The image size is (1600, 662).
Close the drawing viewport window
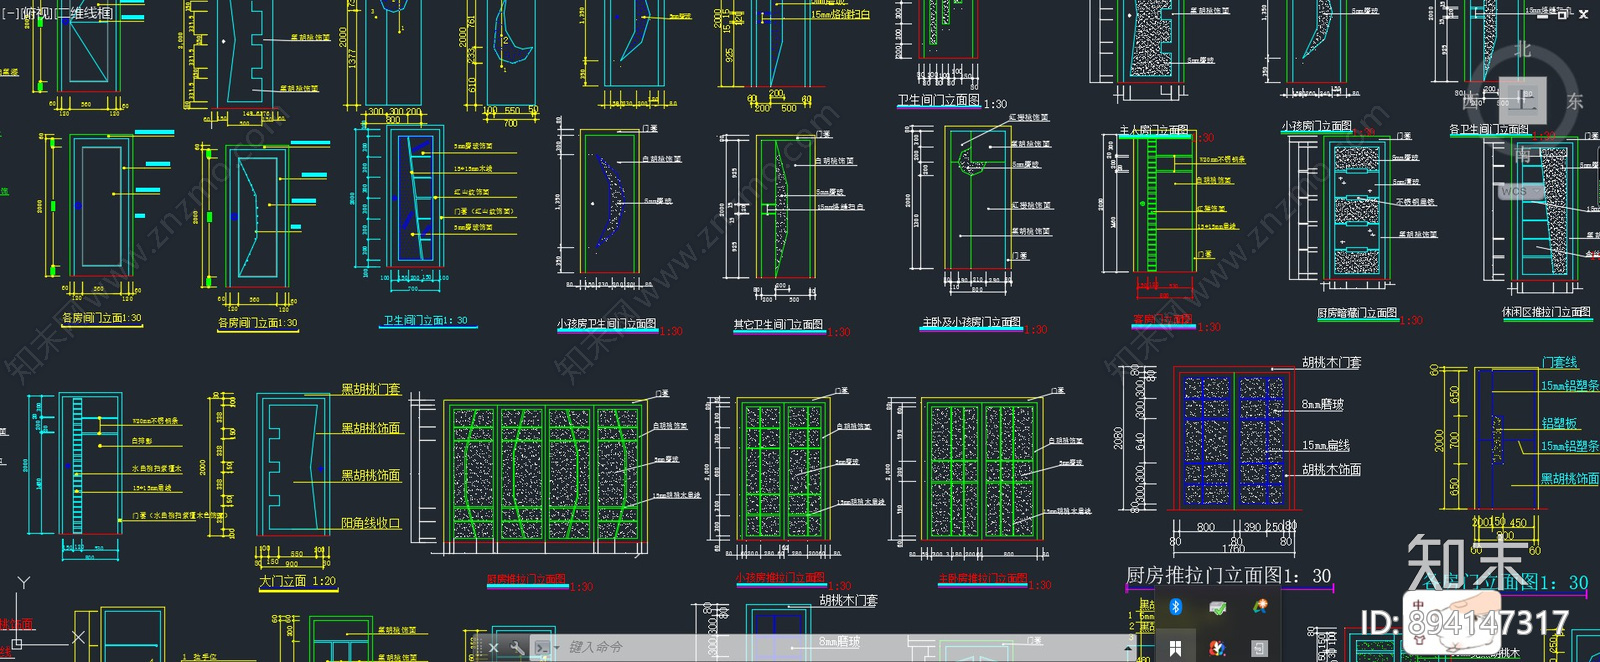[1583, 14]
